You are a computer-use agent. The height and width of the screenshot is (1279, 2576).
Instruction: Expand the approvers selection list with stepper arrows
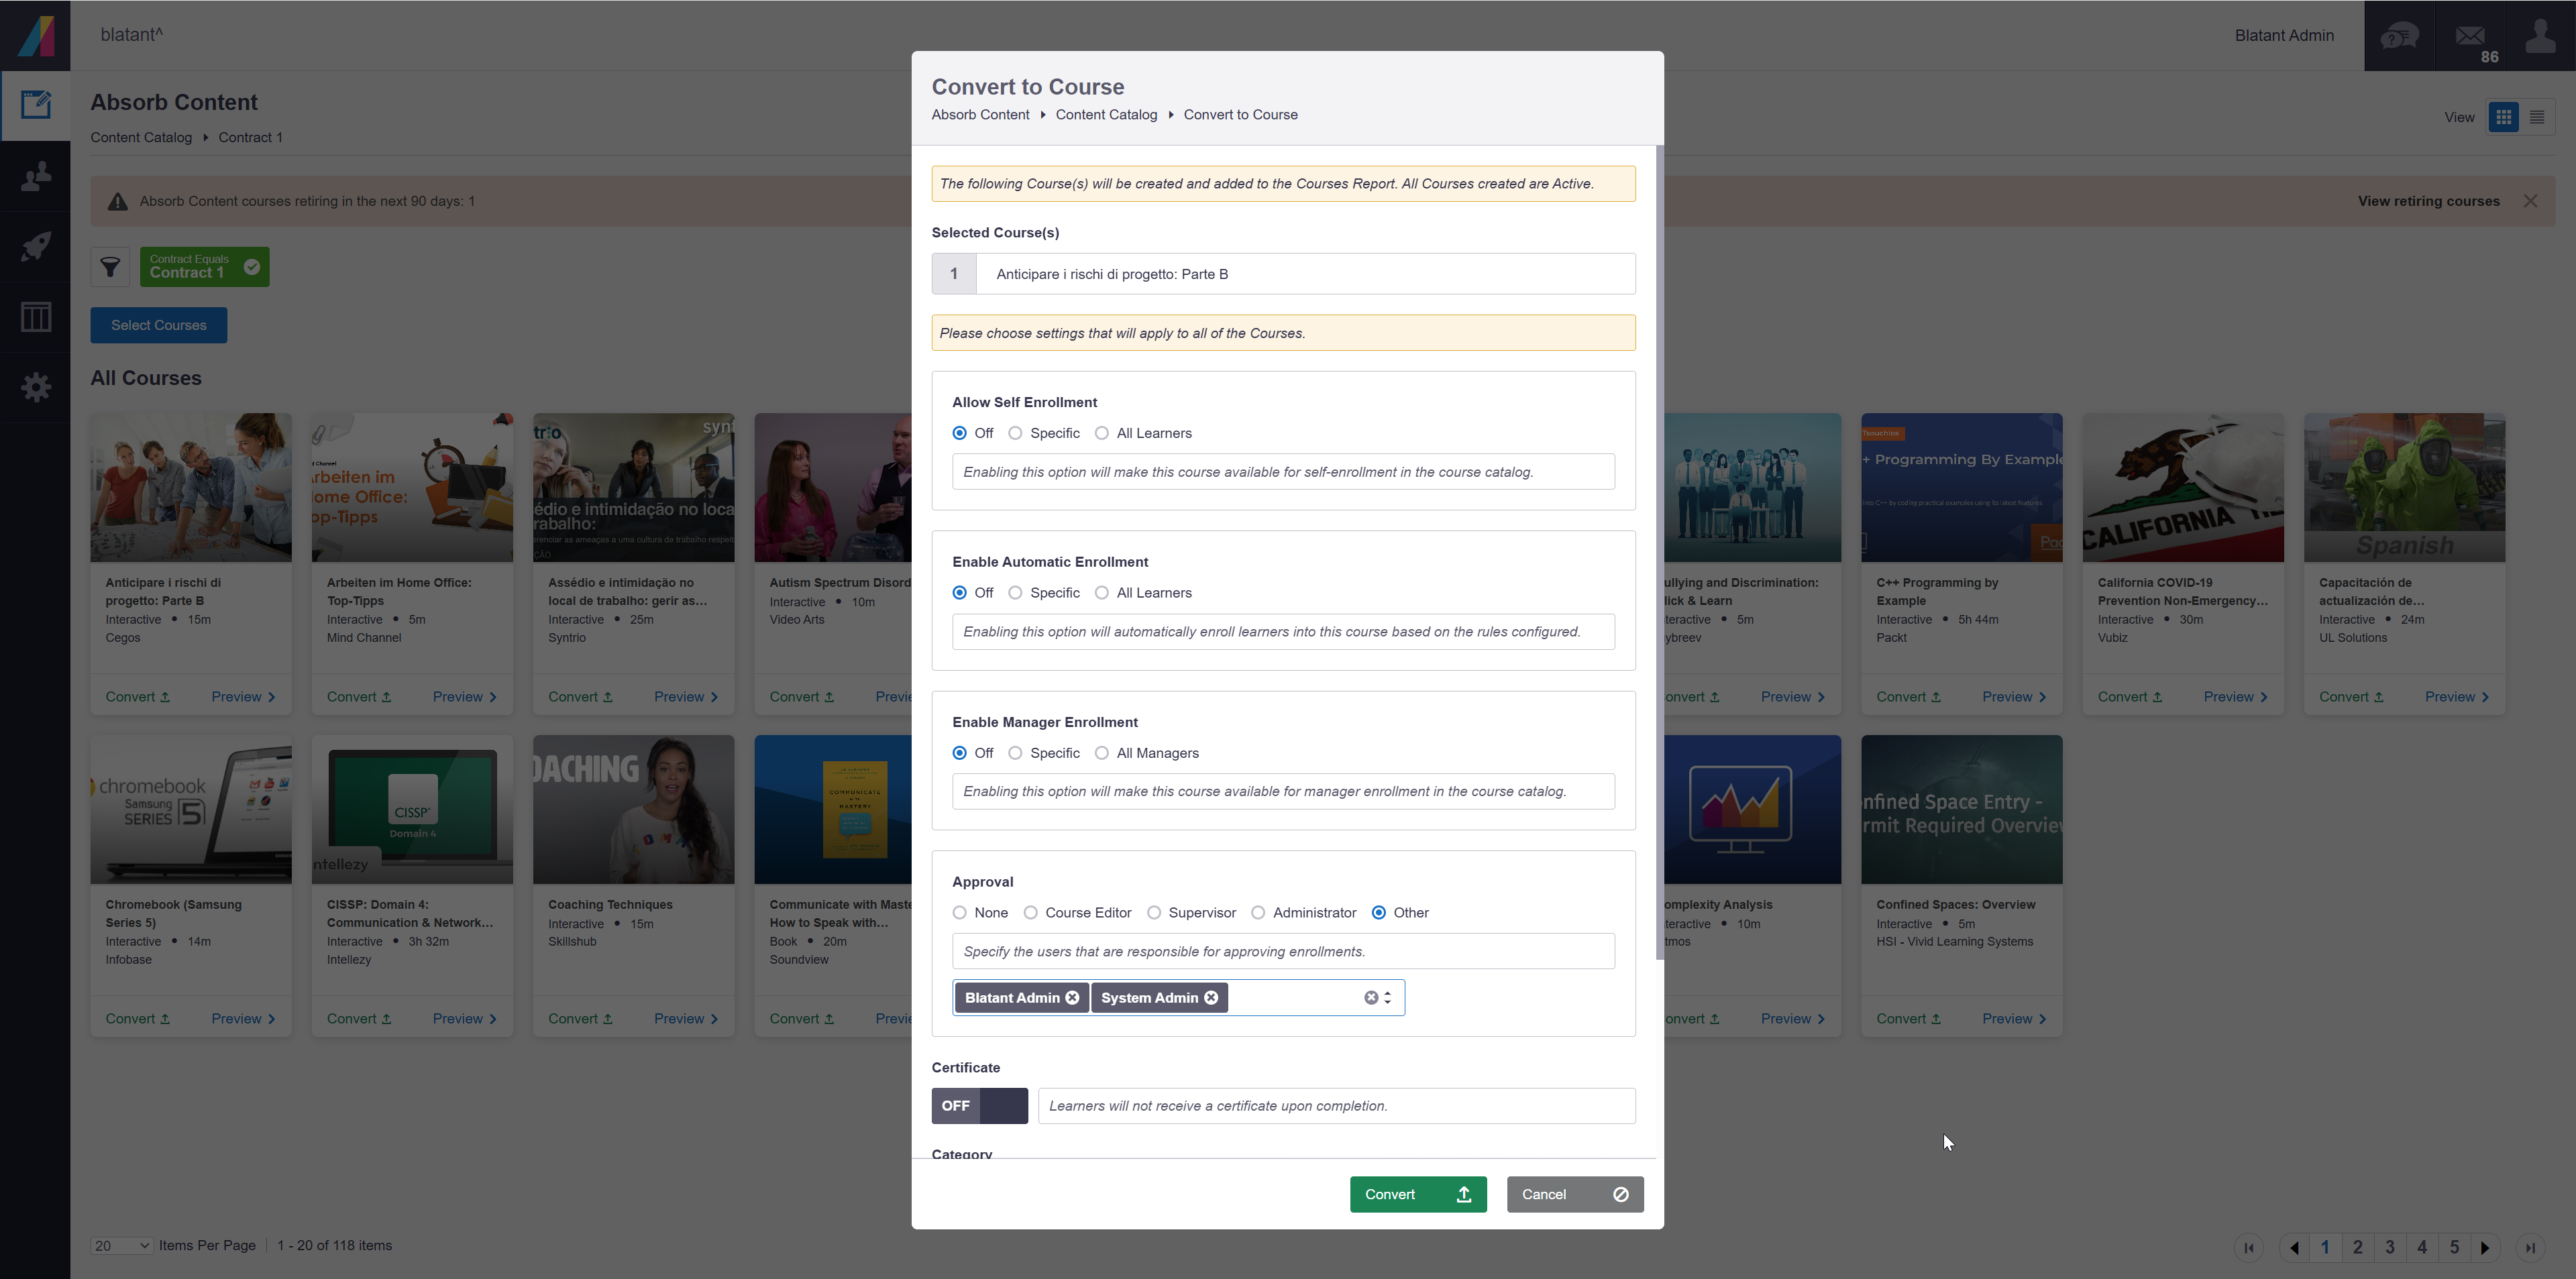1389,997
